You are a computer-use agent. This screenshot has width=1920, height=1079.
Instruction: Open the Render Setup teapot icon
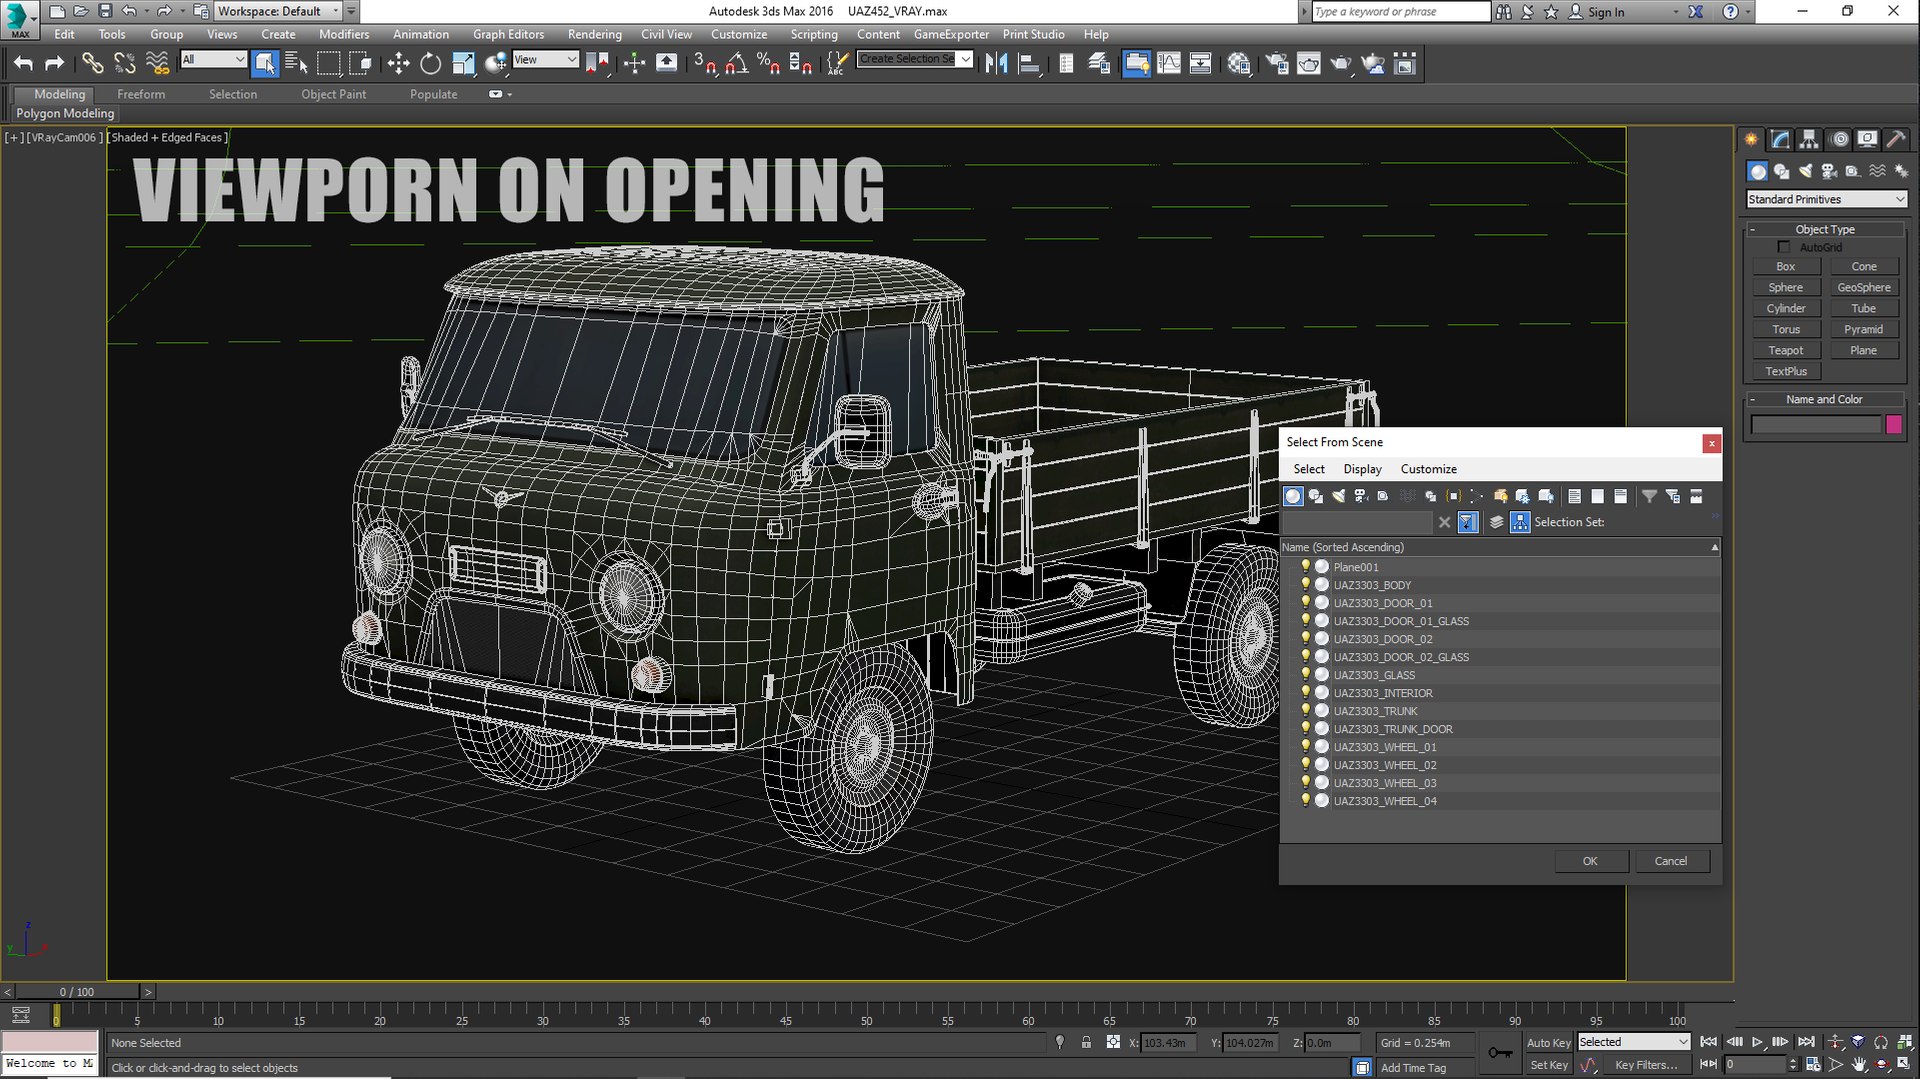pyautogui.click(x=1277, y=64)
